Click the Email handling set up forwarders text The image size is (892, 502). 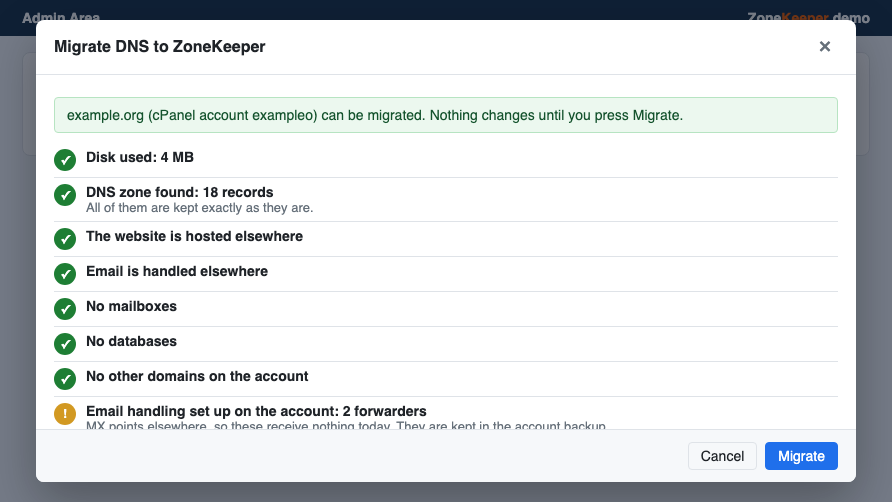[x=256, y=411]
